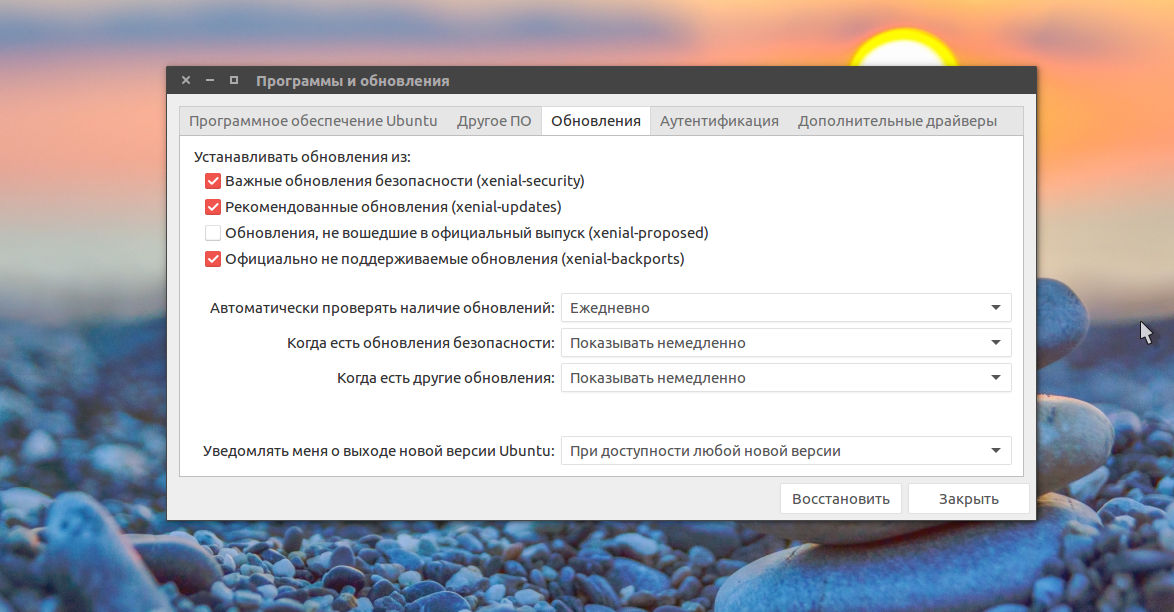Click the Устанавливать обновления из heading label

pos(302,157)
